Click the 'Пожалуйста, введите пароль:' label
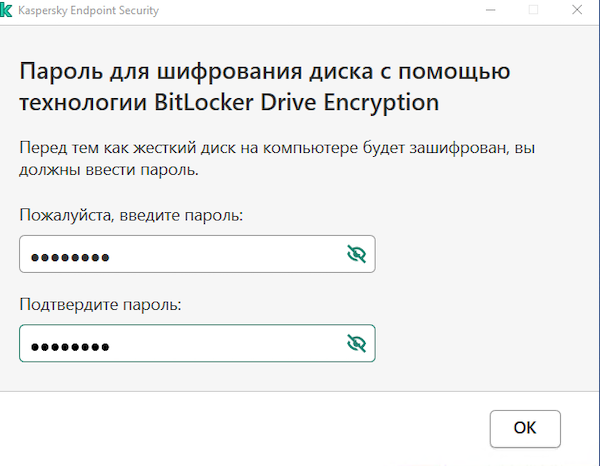 (x=130, y=215)
